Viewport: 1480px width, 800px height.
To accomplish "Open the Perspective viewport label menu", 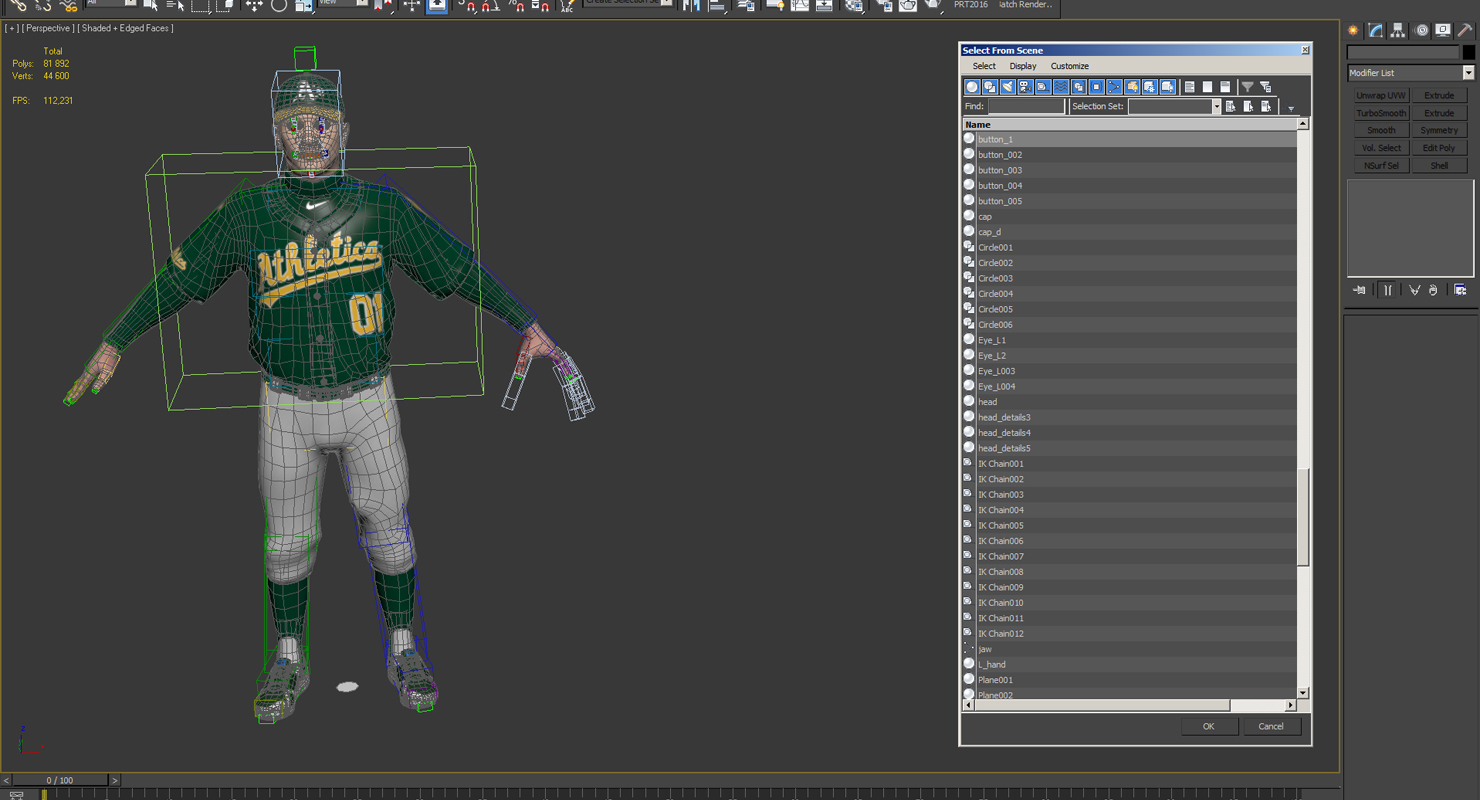I will pos(48,28).
